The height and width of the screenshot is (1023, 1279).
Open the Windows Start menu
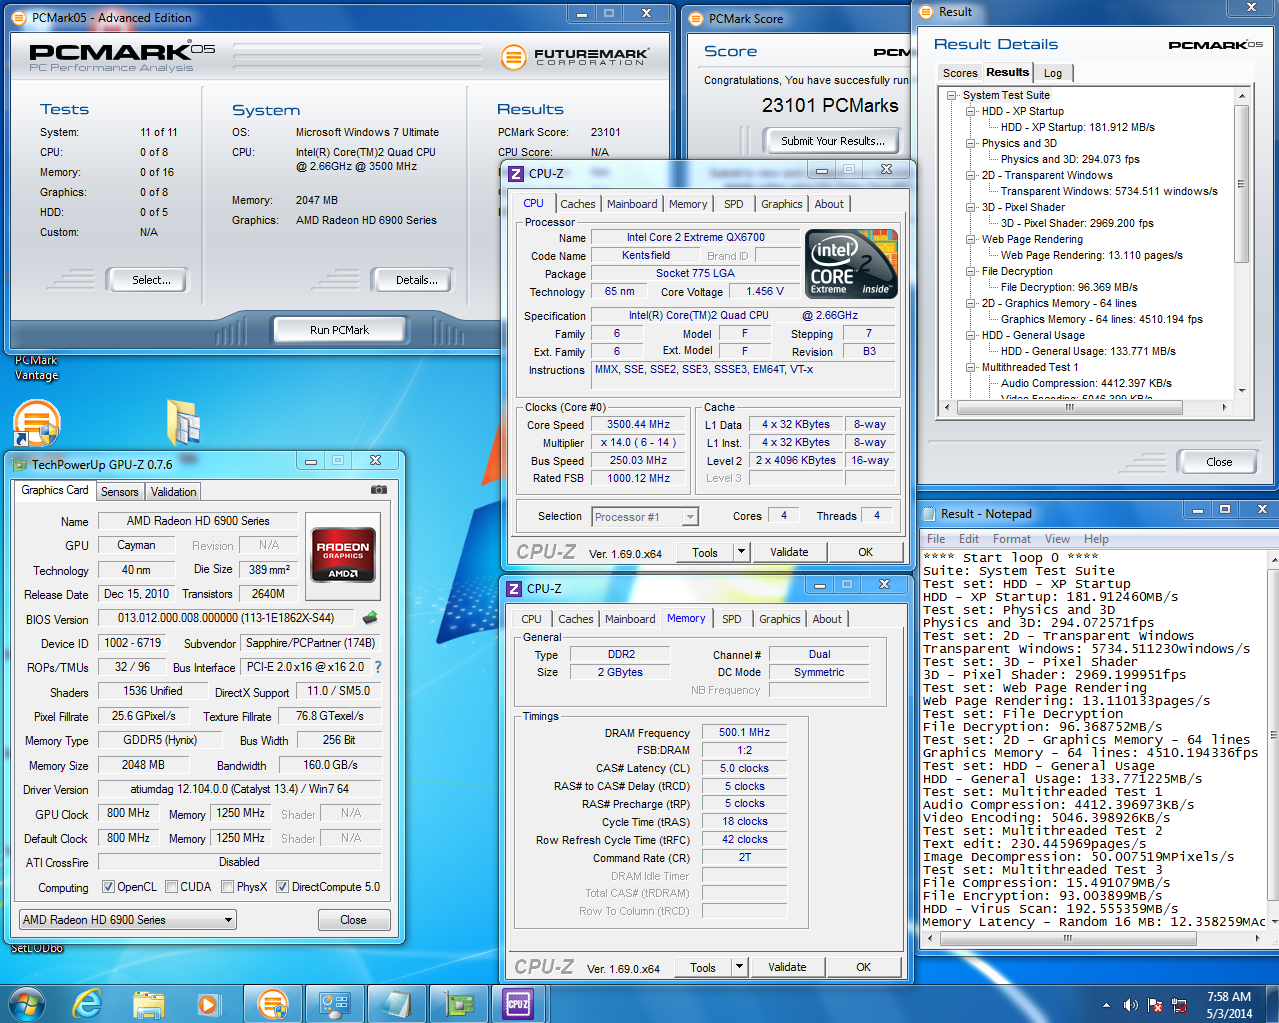(26, 1003)
